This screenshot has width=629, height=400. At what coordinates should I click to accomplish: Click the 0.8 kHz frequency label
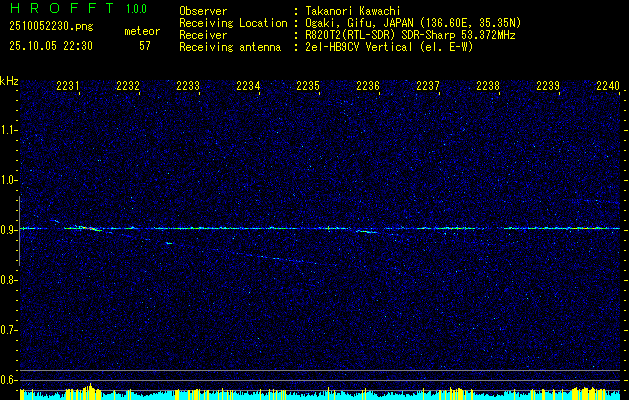click(x=8, y=280)
